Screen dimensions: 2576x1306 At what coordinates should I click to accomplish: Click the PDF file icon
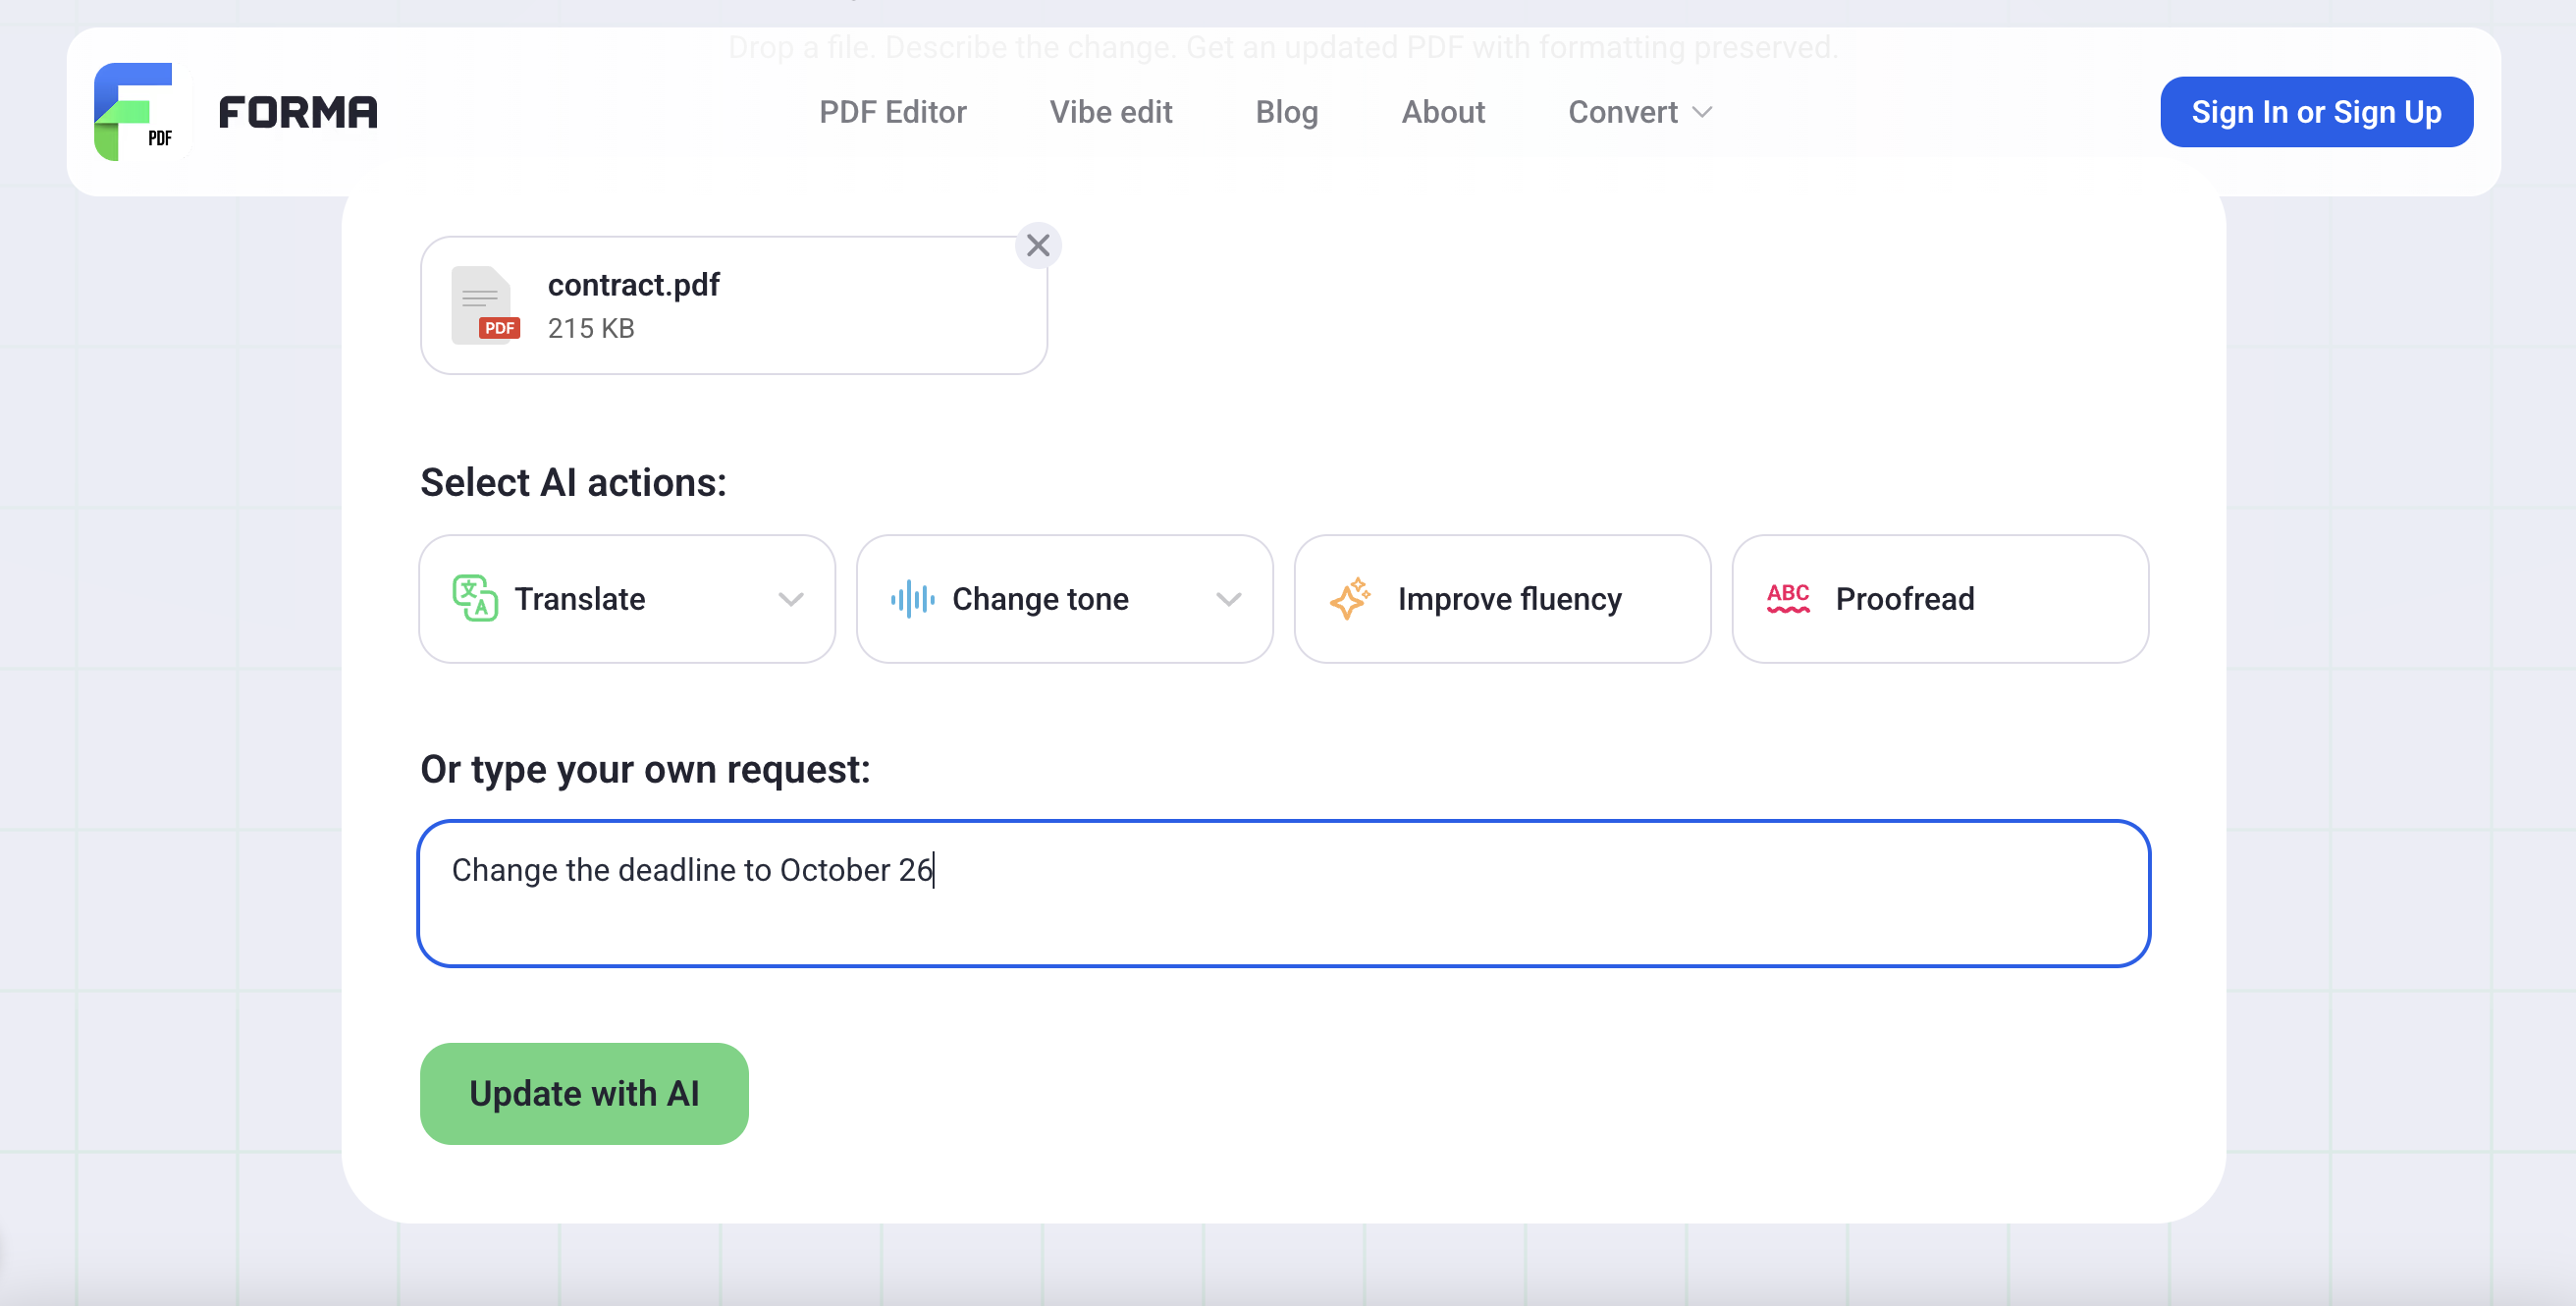tap(485, 305)
